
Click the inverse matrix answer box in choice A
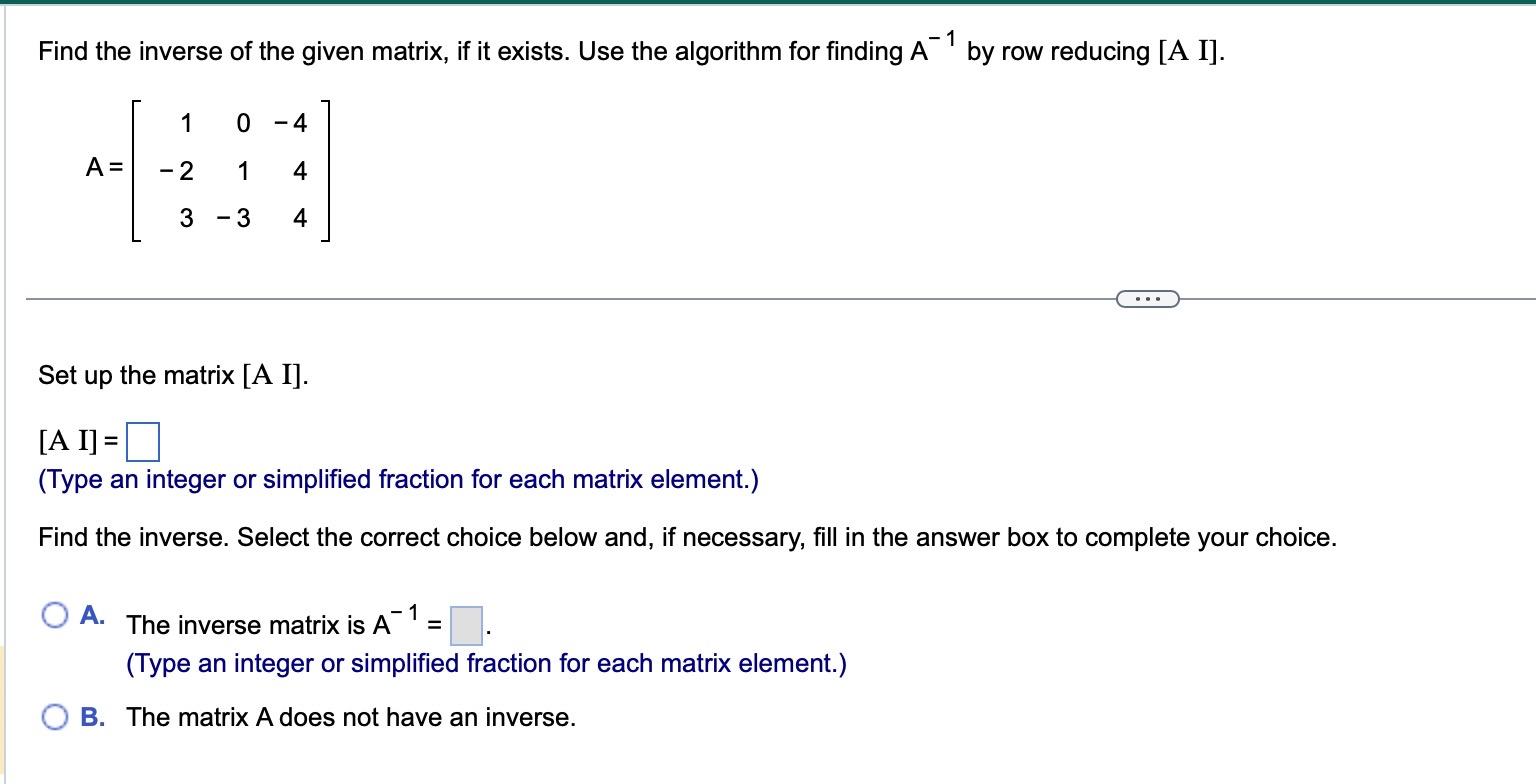(x=464, y=625)
